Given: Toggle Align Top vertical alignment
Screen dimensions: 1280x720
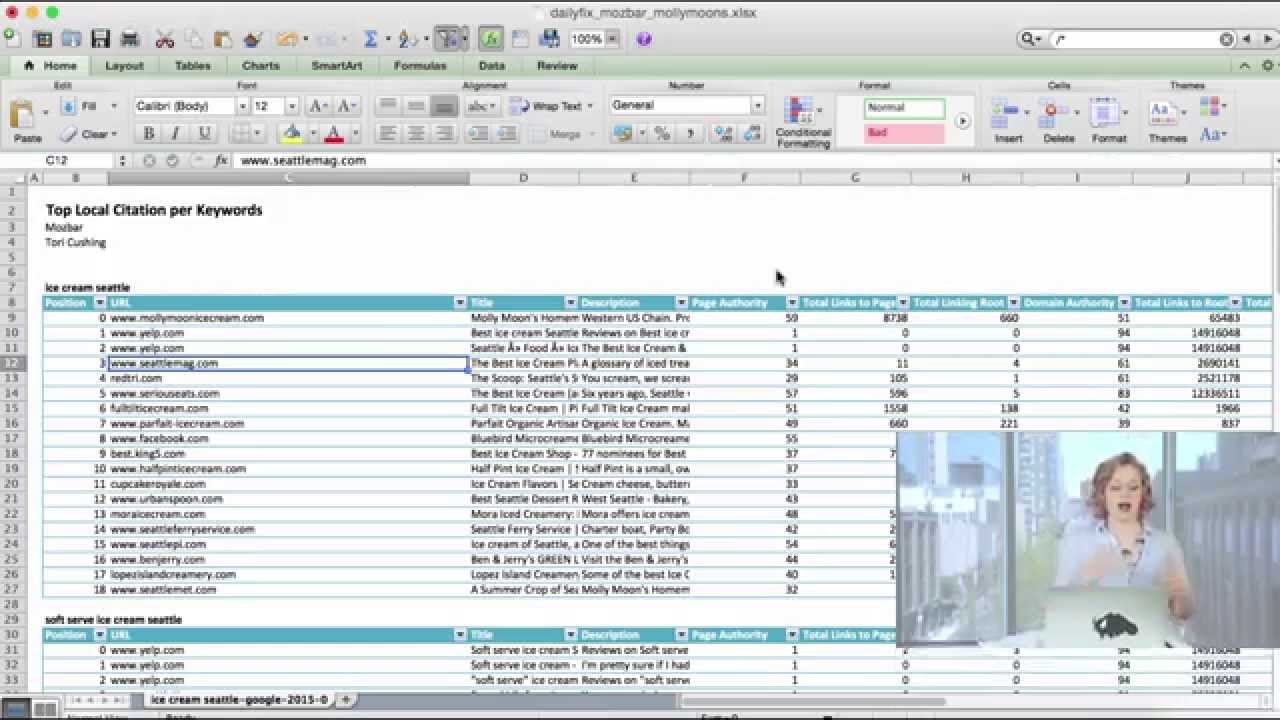Looking at the screenshot, I should [388, 106].
